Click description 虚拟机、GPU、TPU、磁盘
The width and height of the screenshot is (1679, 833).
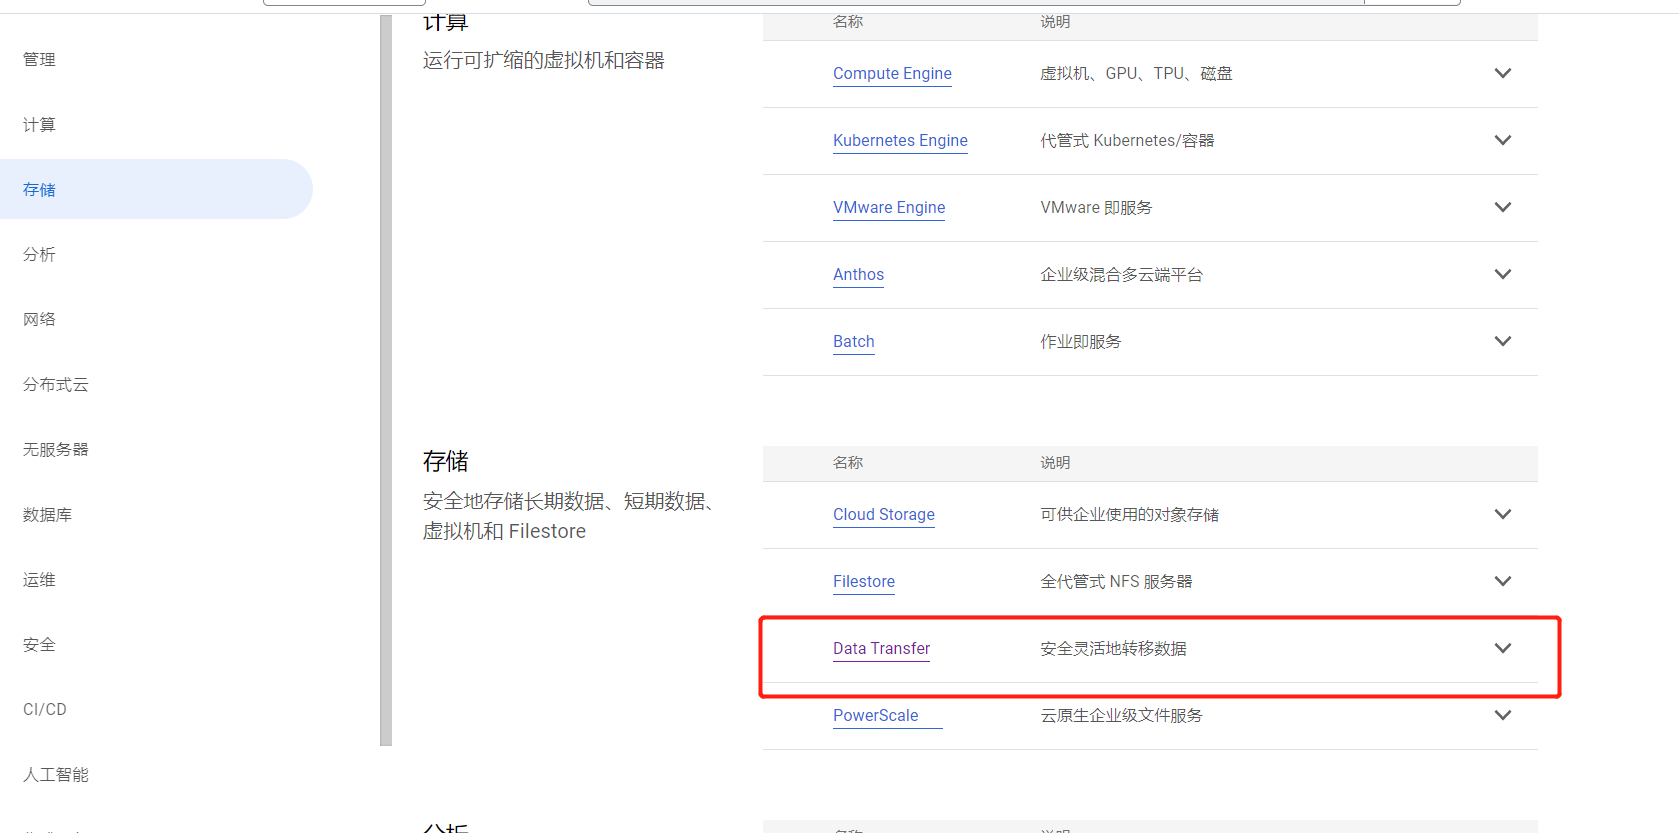point(1136,73)
